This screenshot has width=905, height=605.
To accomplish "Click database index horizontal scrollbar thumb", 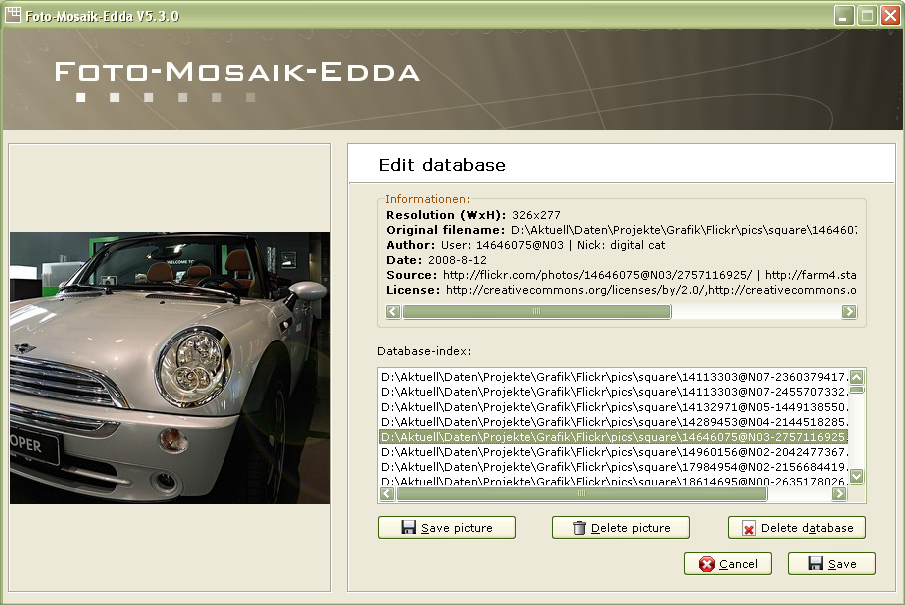I will 582,494.
